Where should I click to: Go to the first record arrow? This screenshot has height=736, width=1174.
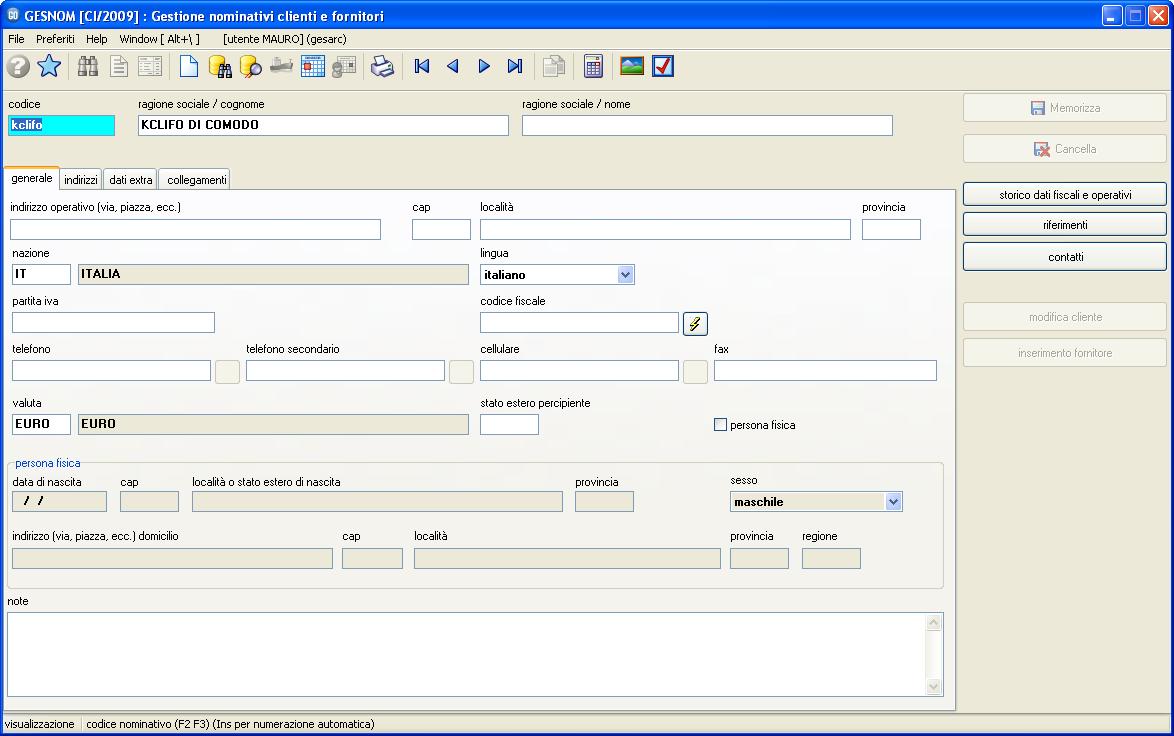point(422,67)
